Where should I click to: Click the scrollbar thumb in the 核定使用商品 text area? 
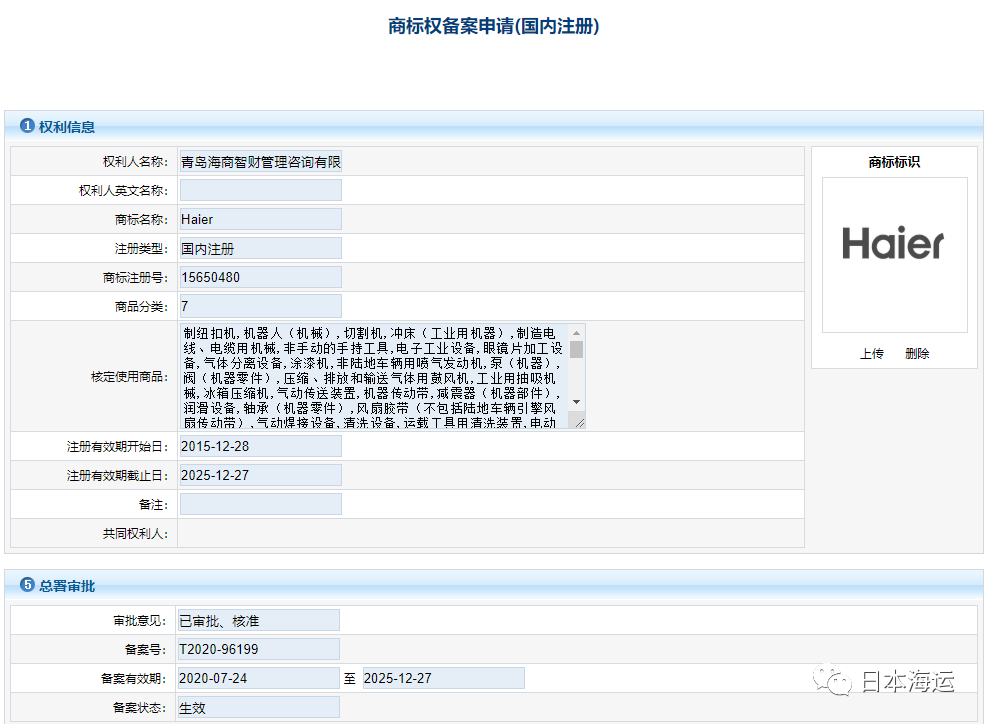[x=576, y=349]
